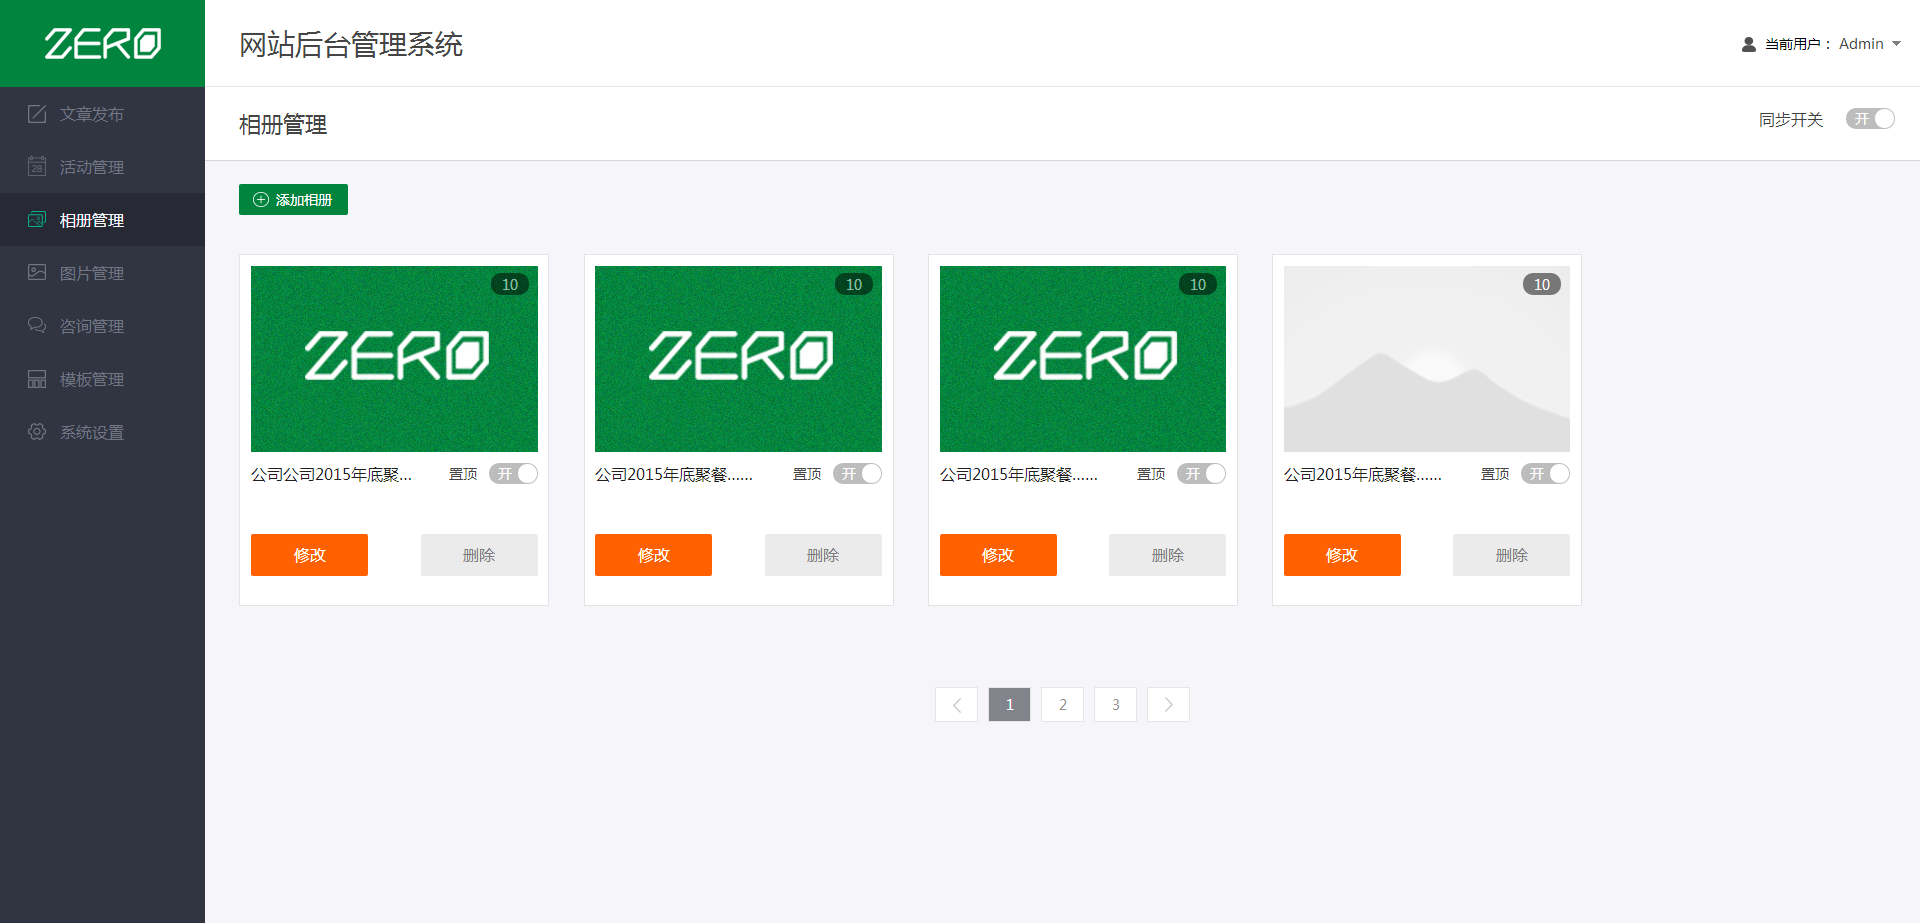Click 删除 on the third album card
Screen dimensions: 1920x923
[x=1167, y=555]
